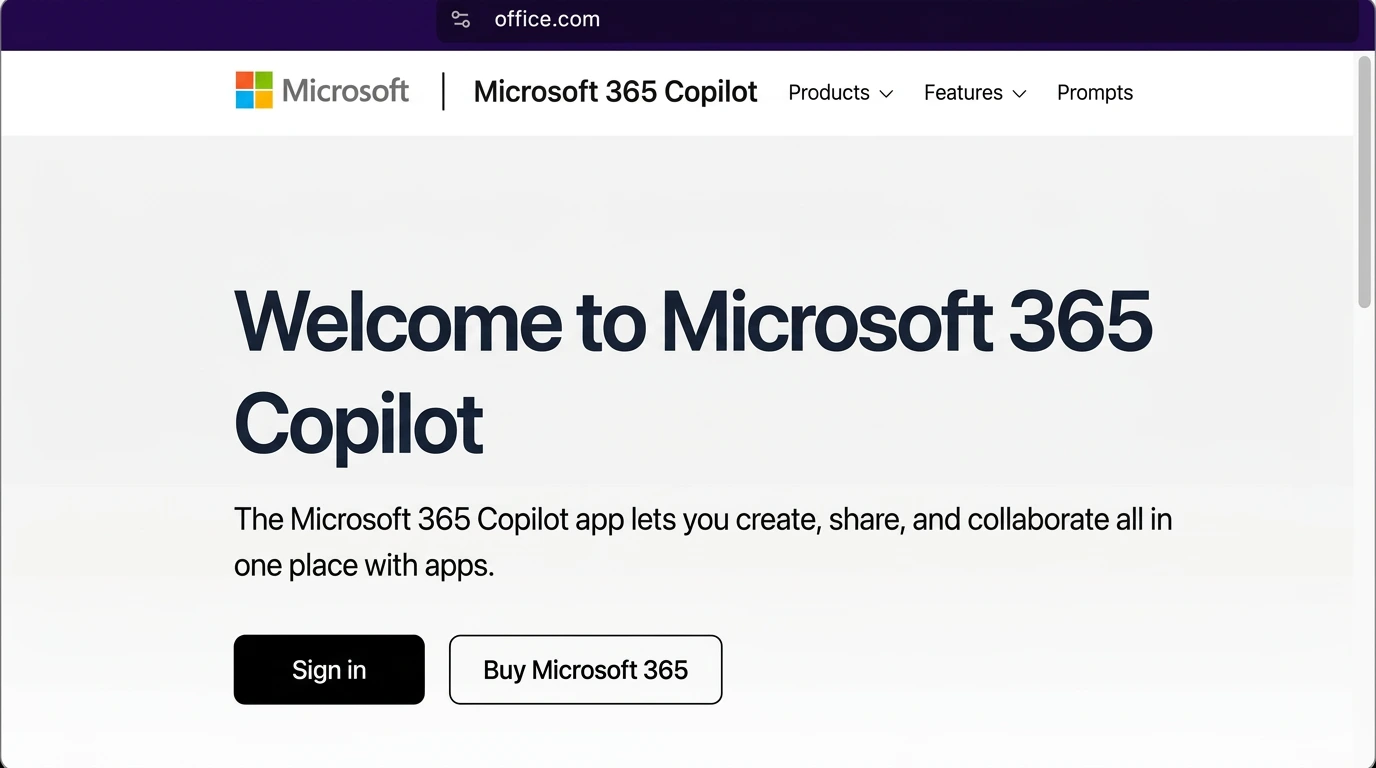1376x768 pixels.
Task: Click the Microsoft wordmark text
Action: [x=345, y=91]
